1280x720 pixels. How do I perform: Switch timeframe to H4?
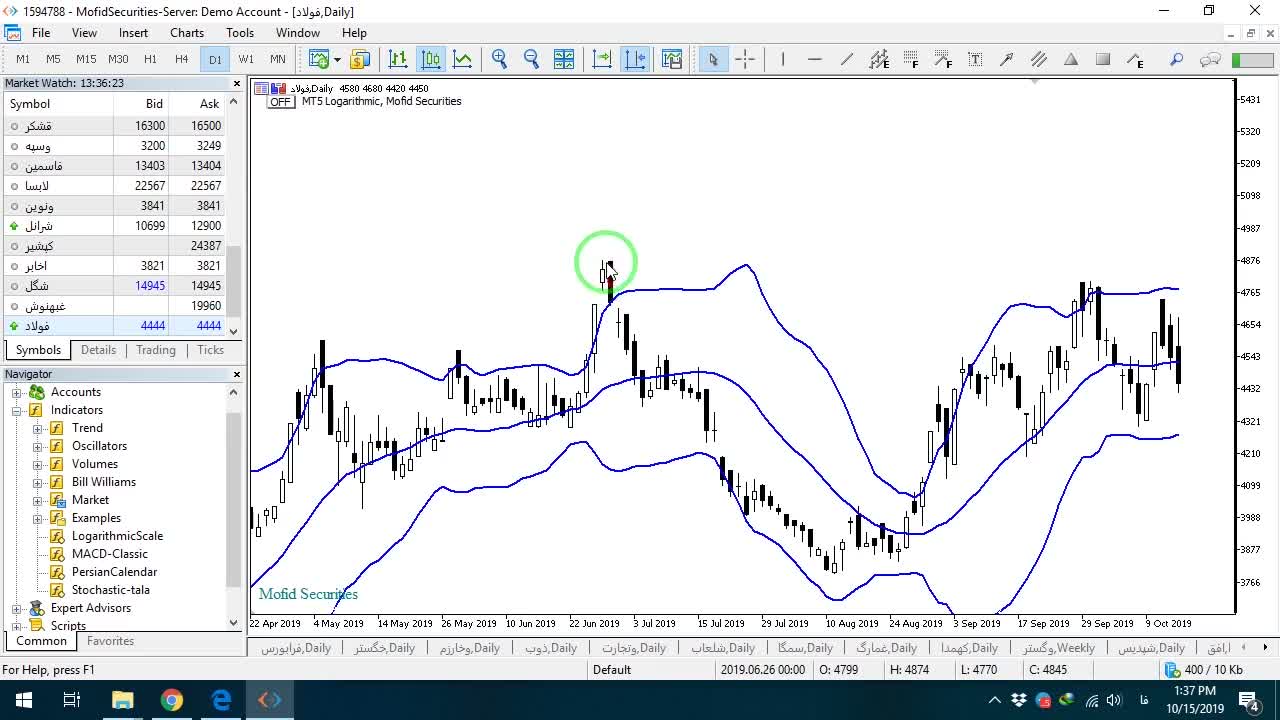[181, 59]
